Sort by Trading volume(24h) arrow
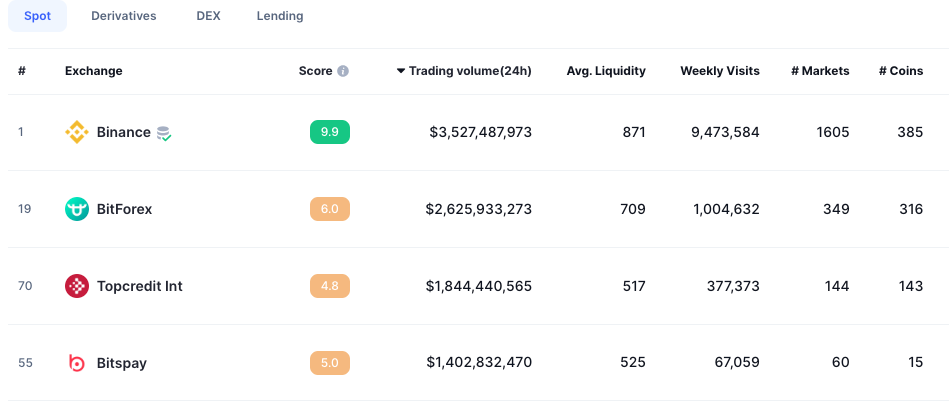This screenshot has width=949, height=403. click(401, 71)
